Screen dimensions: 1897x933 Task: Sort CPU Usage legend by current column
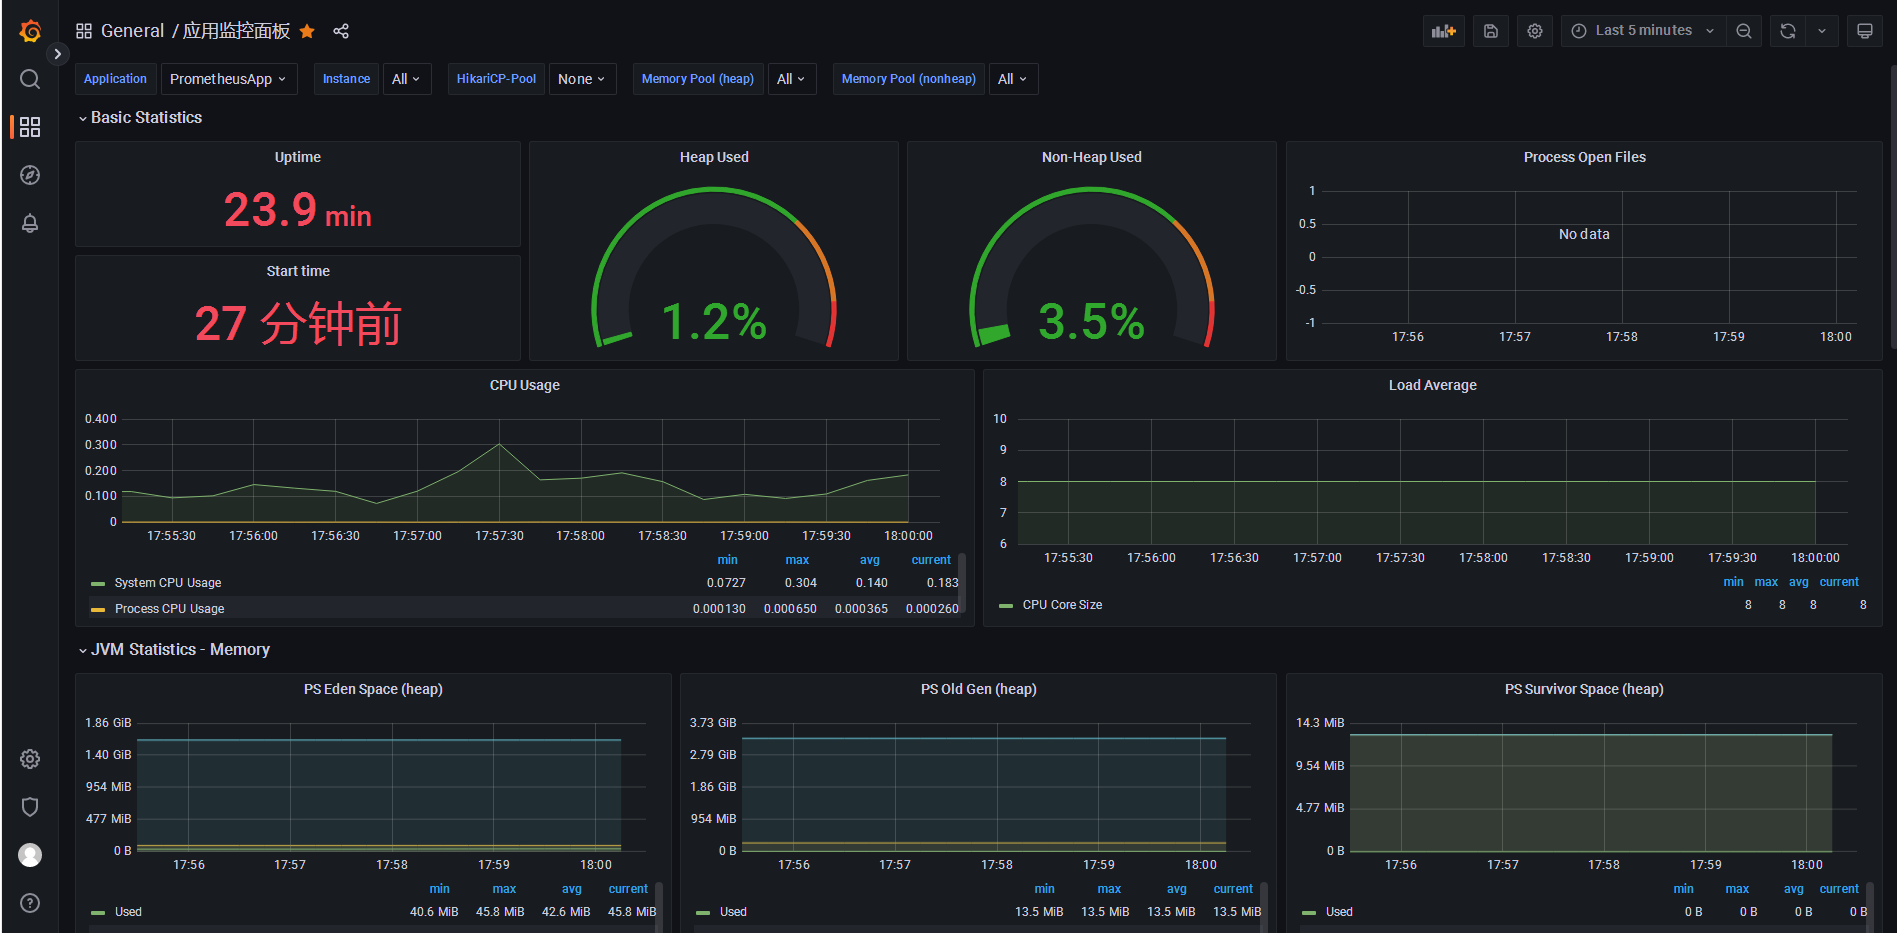931,560
